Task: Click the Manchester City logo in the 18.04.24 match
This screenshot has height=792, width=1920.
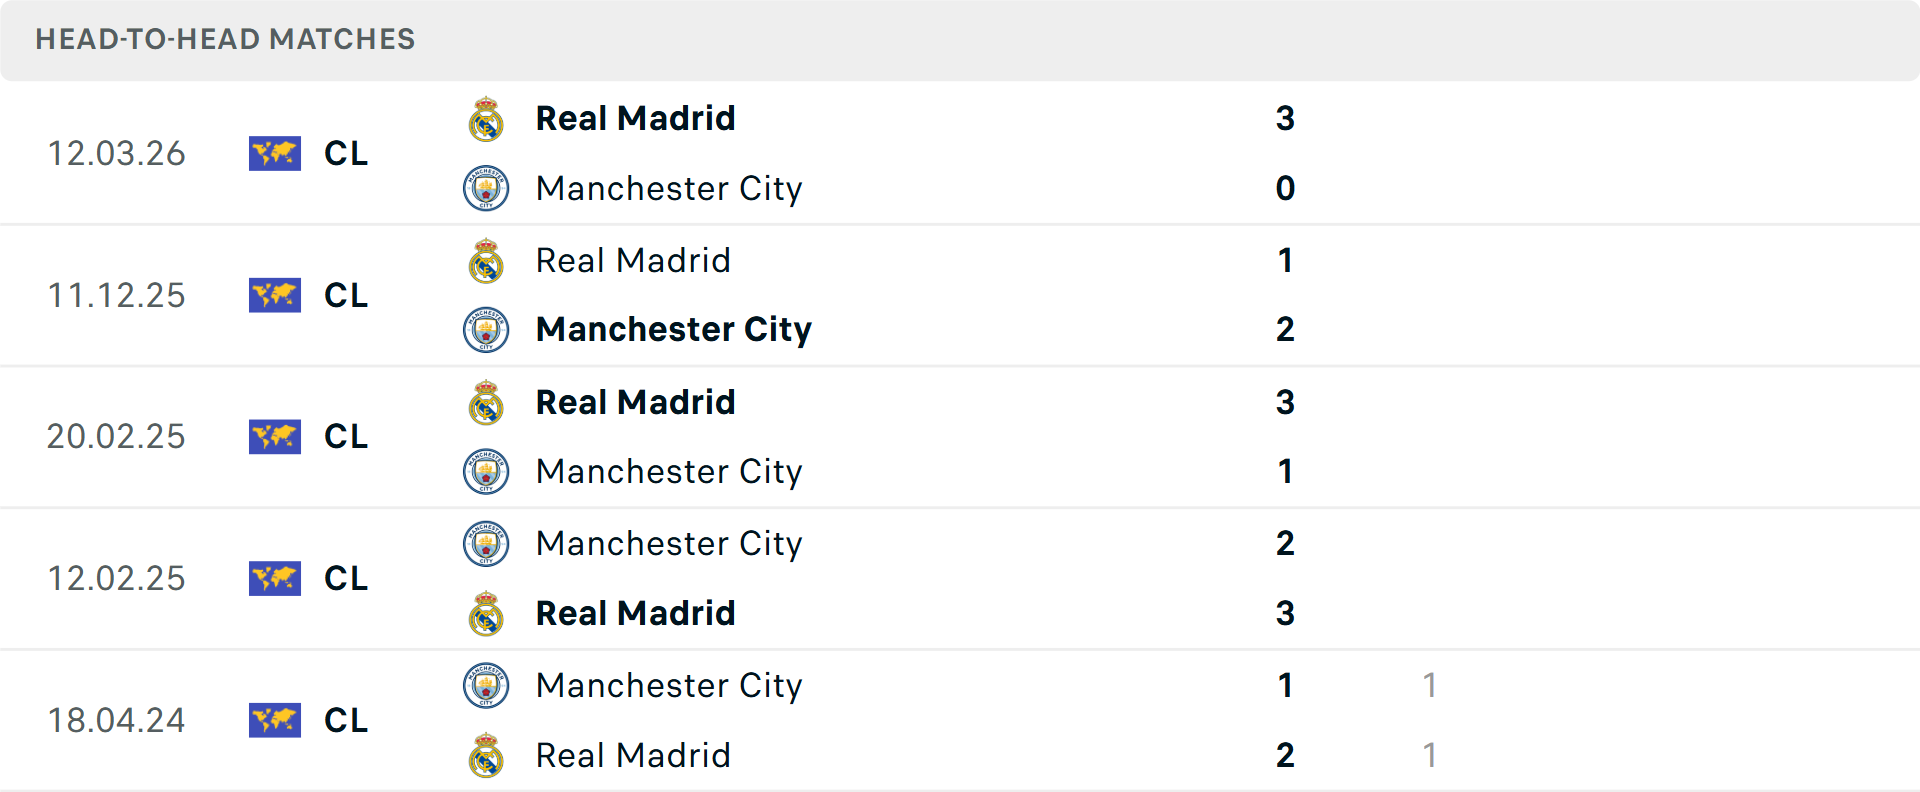Action: point(486,685)
